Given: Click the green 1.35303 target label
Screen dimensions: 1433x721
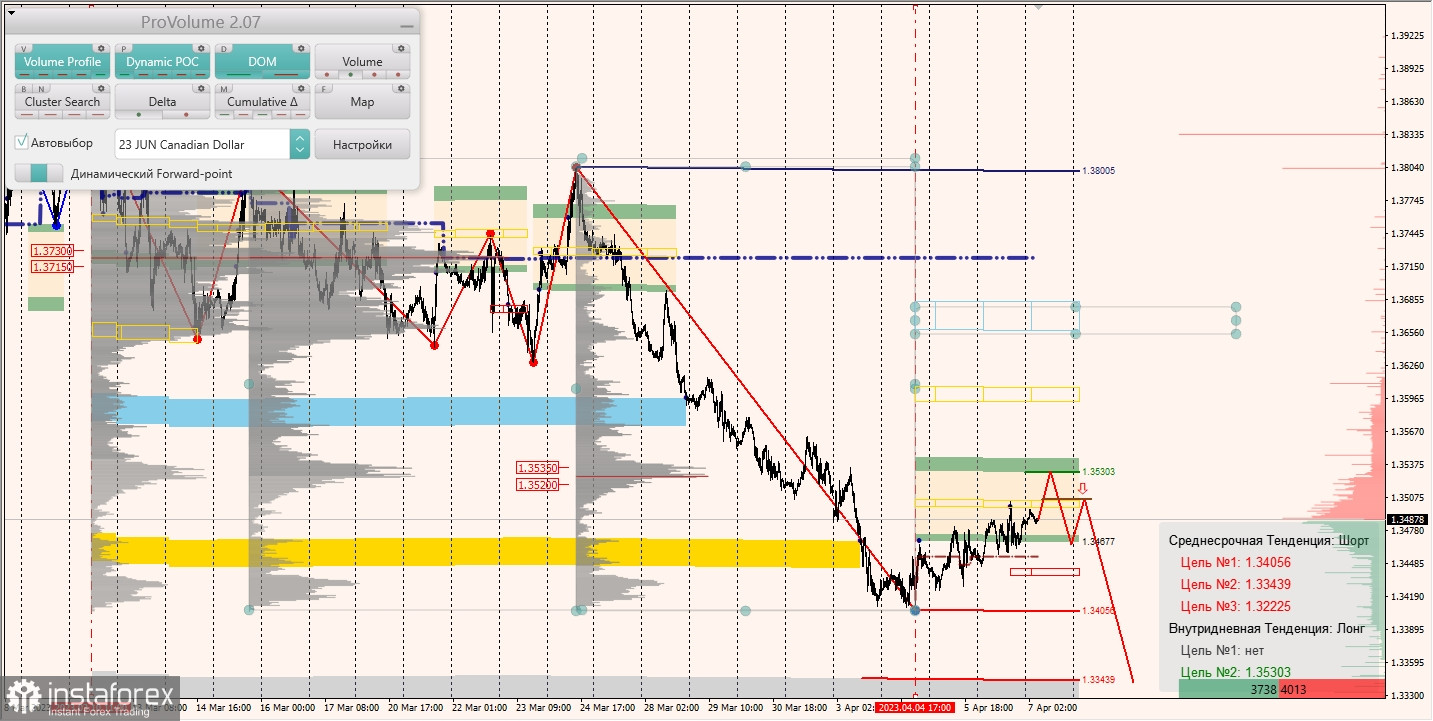Looking at the screenshot, I should tap(1099, 472).
